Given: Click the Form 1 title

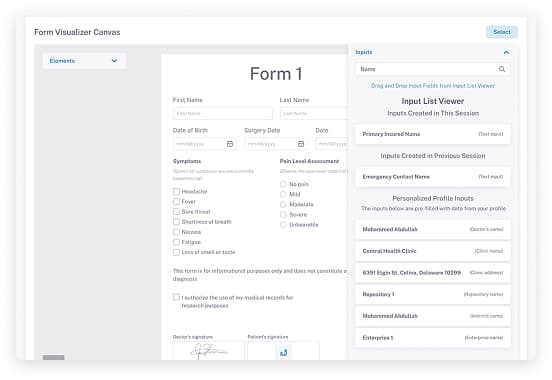Looking at the screenshot, I should 276,74.
